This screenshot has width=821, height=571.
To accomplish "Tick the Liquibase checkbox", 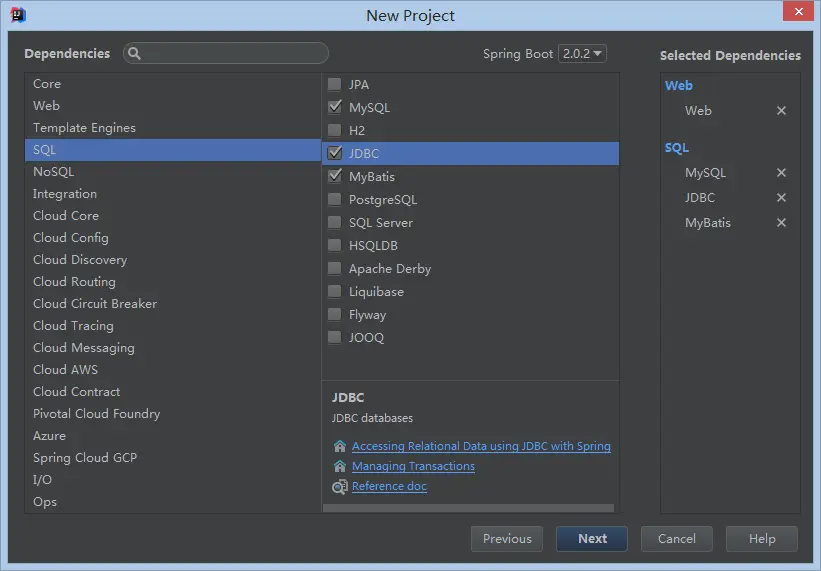I will [x=334, y=292].
